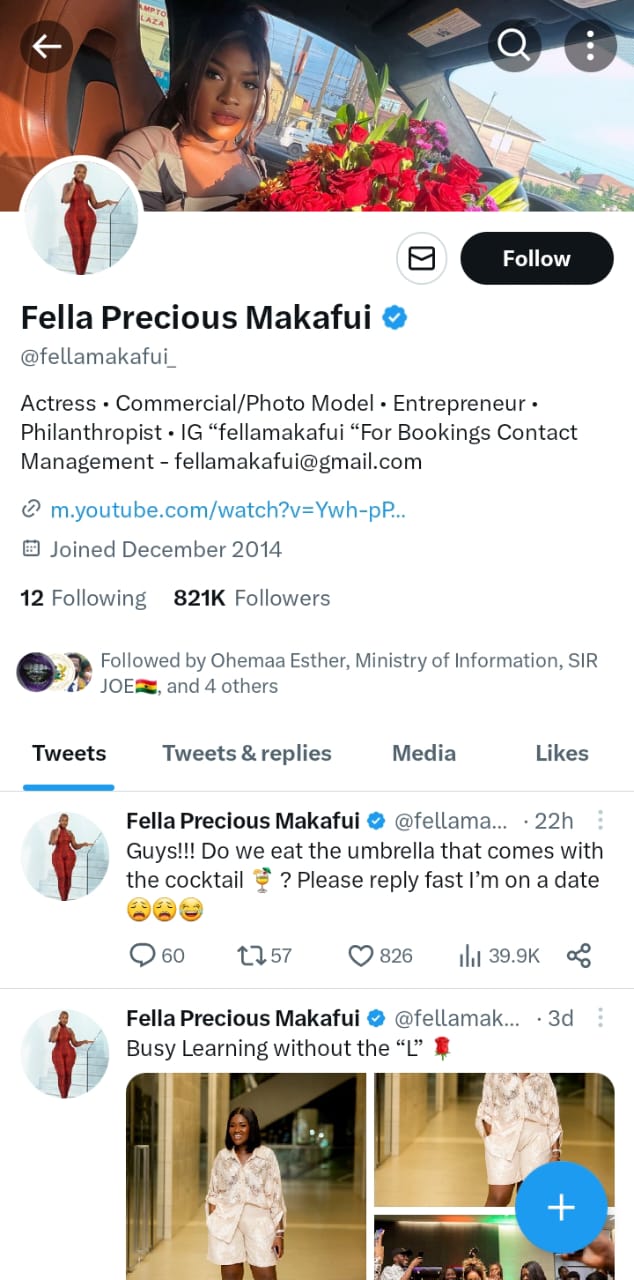Open the search icon in the header

click(513, 45)
